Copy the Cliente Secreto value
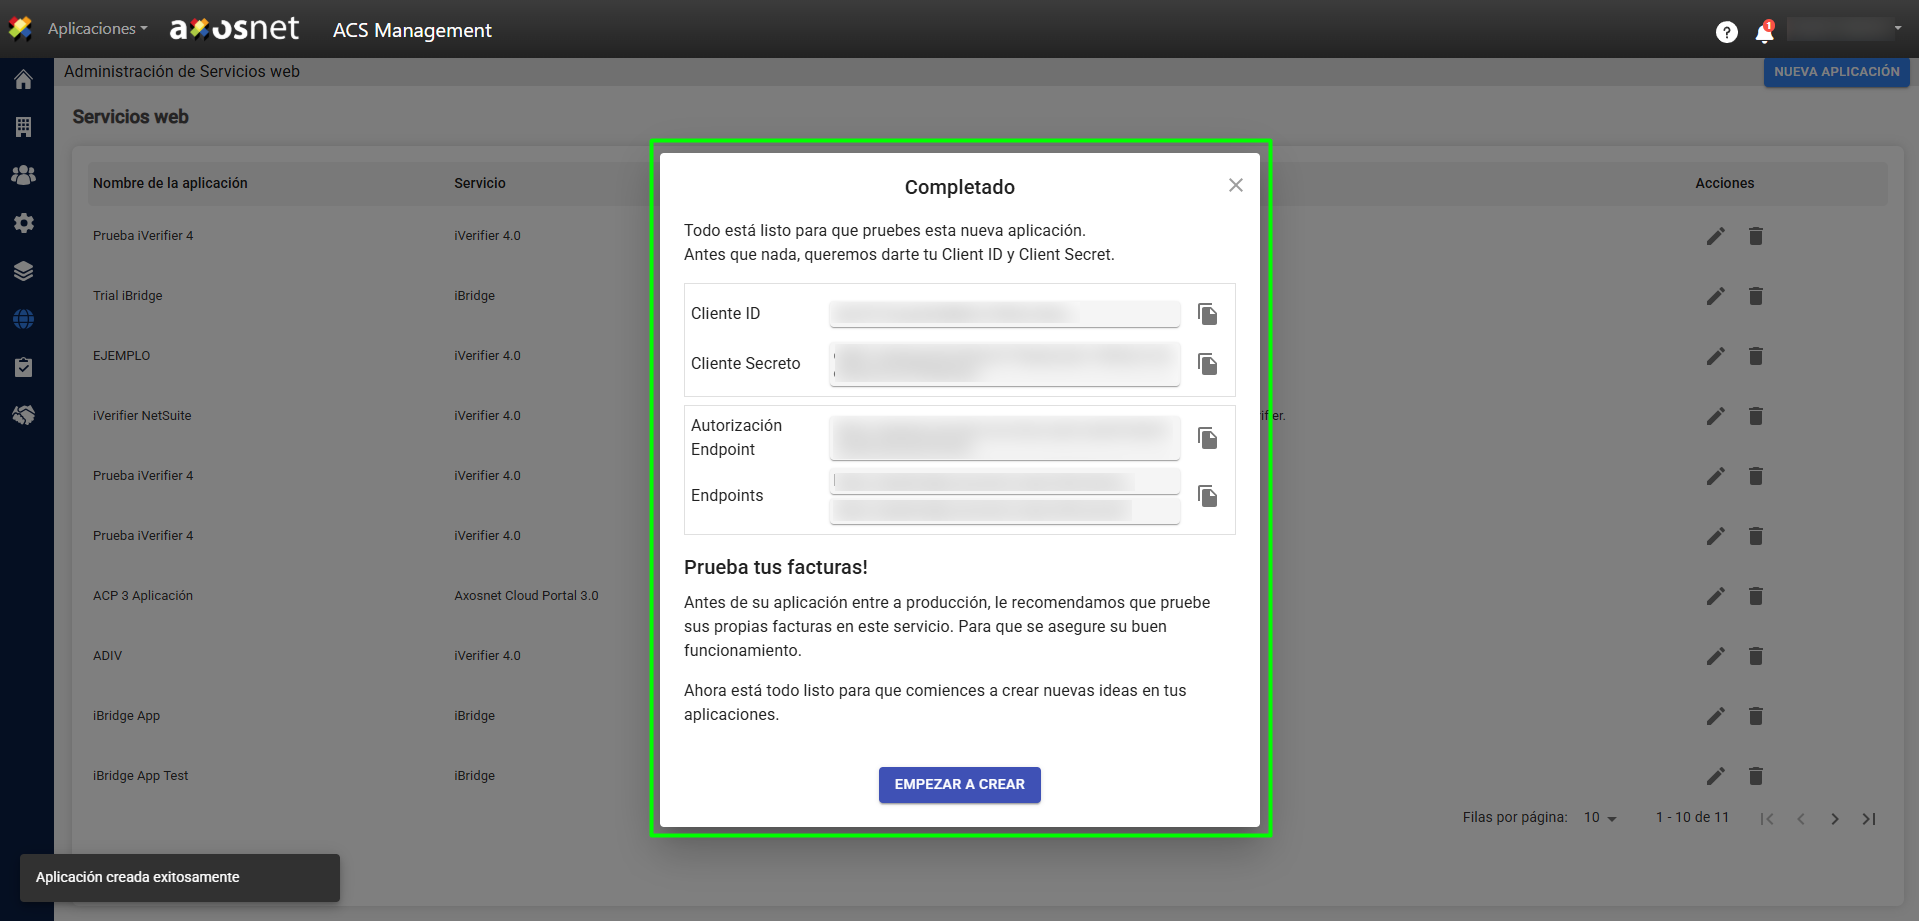 pos(1207,364)
